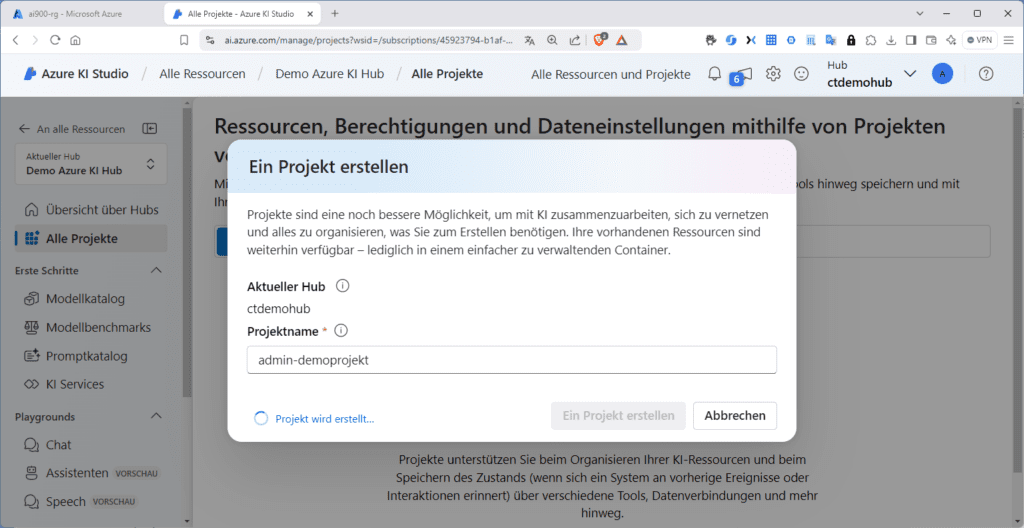Click Alle Projekte in the breadcrumb
The height and width of the screenshot is (528, 1024).
pos(447,74)
